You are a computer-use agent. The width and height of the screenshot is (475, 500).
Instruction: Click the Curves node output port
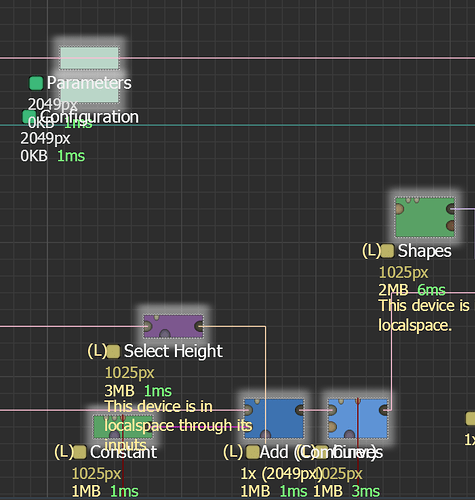[384, 410]
